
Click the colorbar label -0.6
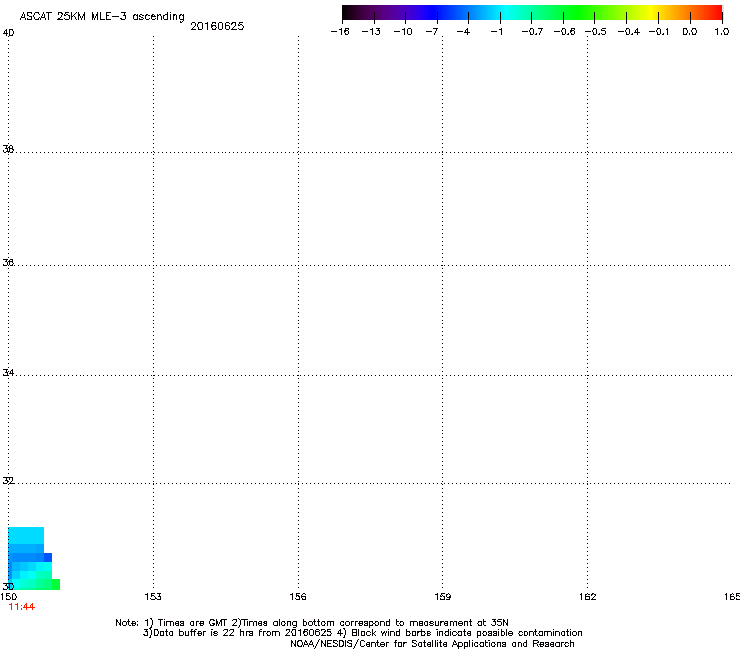pos(564,32)
